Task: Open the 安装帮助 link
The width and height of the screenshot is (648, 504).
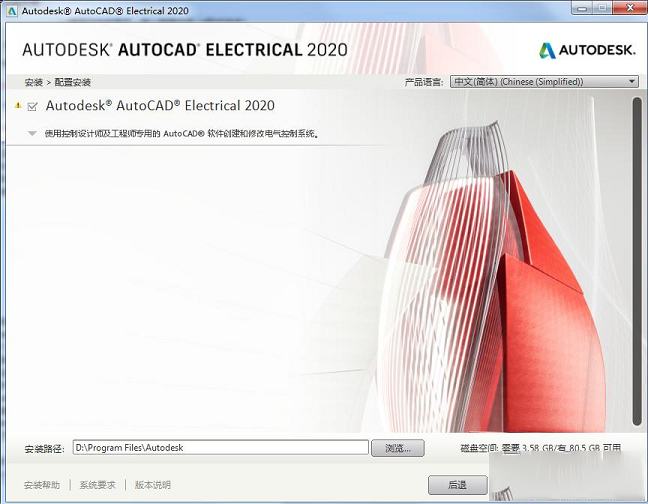Action: pyautogui.click(x=42, y=485)
